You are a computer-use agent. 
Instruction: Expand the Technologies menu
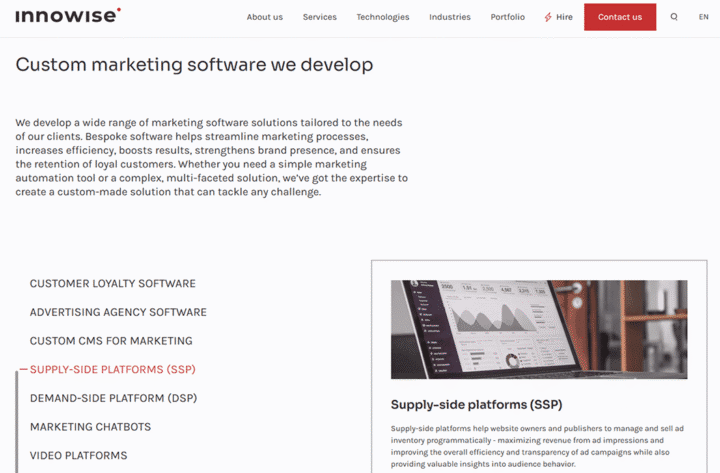[382, 17]
